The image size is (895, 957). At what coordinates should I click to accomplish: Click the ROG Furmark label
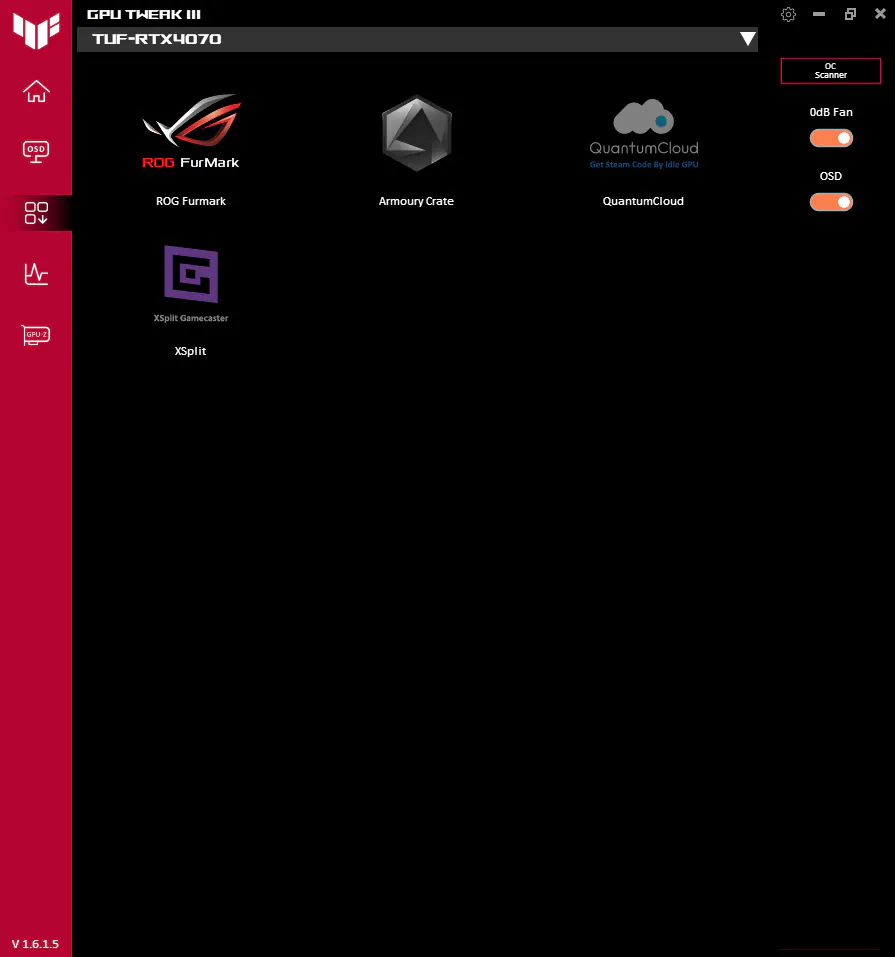click(190, 201)
